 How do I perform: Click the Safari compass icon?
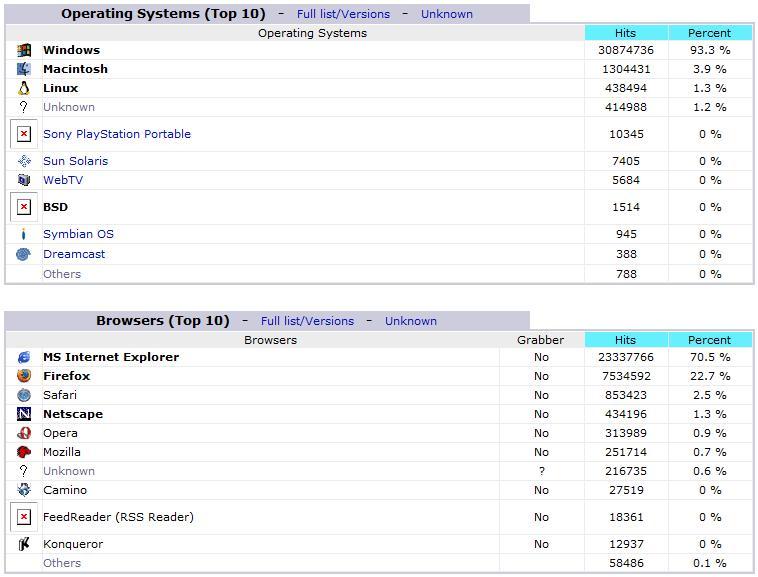click(24, 395)
